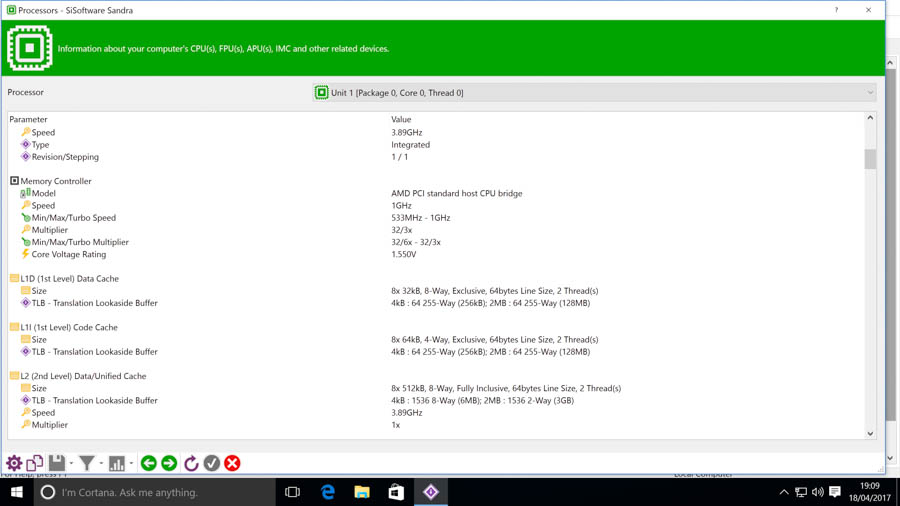The image size is (900, 506).
Task: Select Core Voltage Rating row
Action: pyautogui.click(x=436, y=254)
